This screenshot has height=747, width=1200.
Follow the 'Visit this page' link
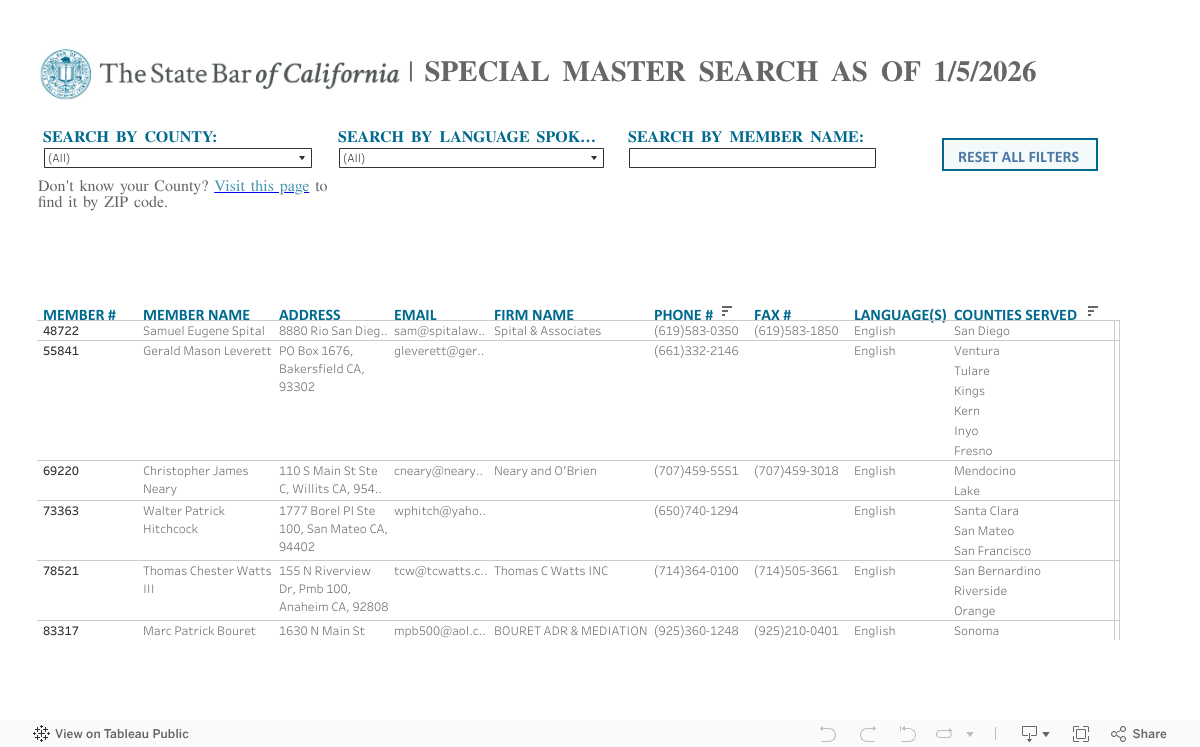(261, 186)
